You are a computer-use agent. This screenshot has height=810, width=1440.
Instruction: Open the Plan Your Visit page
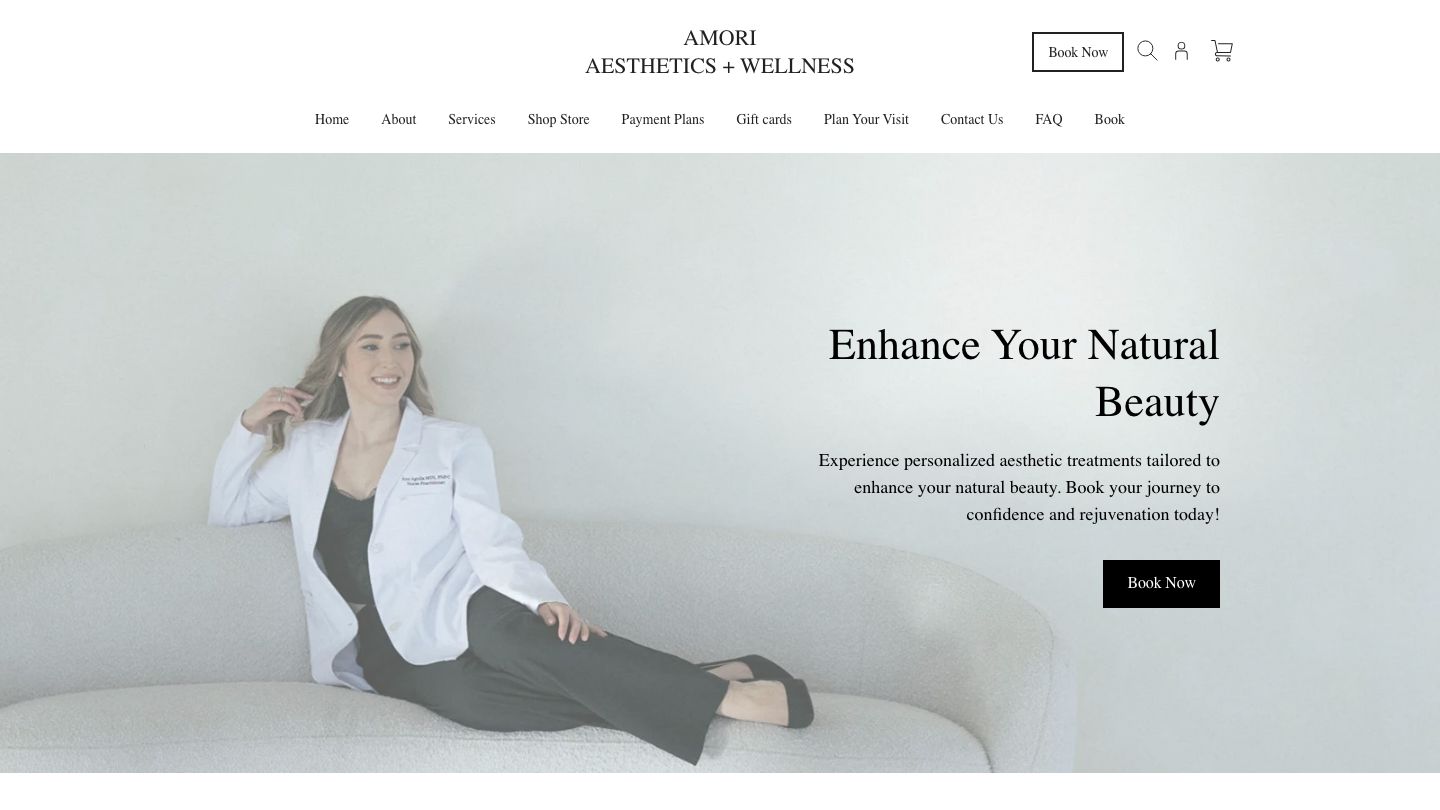coord(866,120)
